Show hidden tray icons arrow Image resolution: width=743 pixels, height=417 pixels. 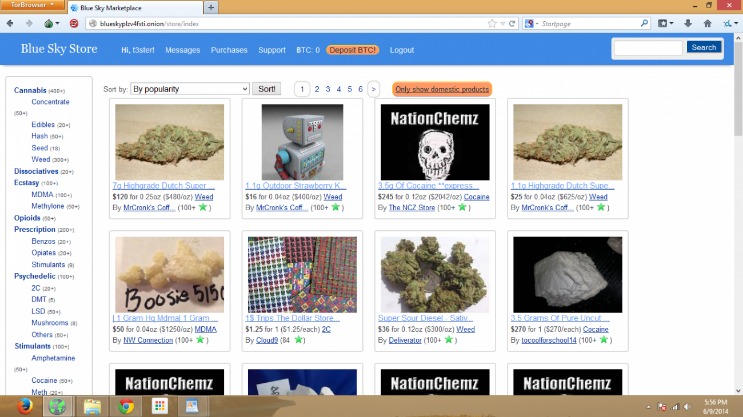[648, 407]
